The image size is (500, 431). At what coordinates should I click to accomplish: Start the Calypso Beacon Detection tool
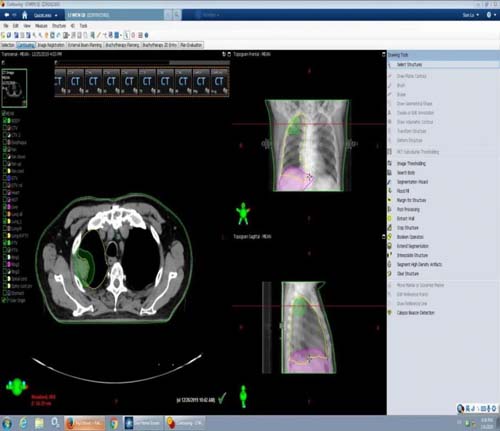[x=415, y=313]
